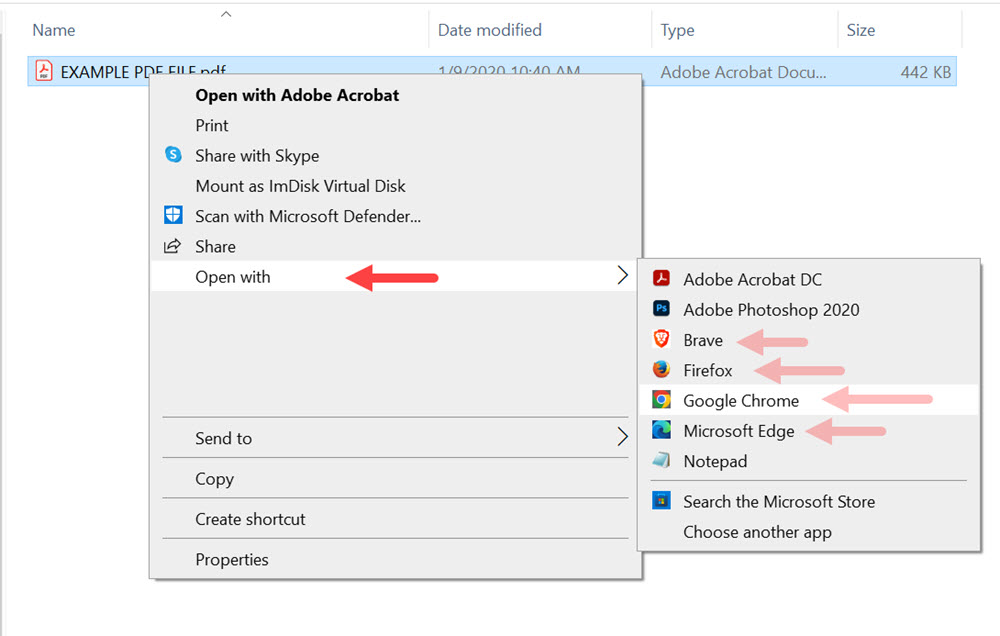This screenshot has width=1000, height=636.
Task: Click the Photoshop Ps icon
Action: (661, 309)
